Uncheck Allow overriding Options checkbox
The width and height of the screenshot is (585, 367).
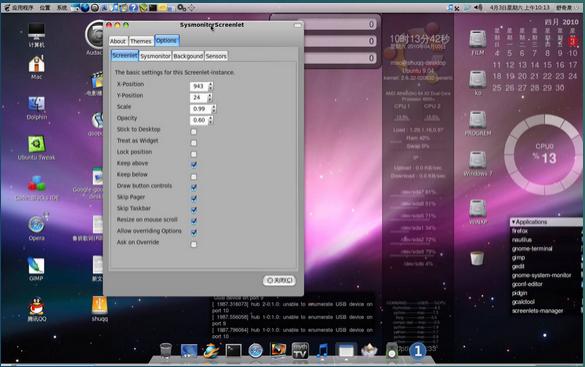pyautogui.click(x=194, y=232)
